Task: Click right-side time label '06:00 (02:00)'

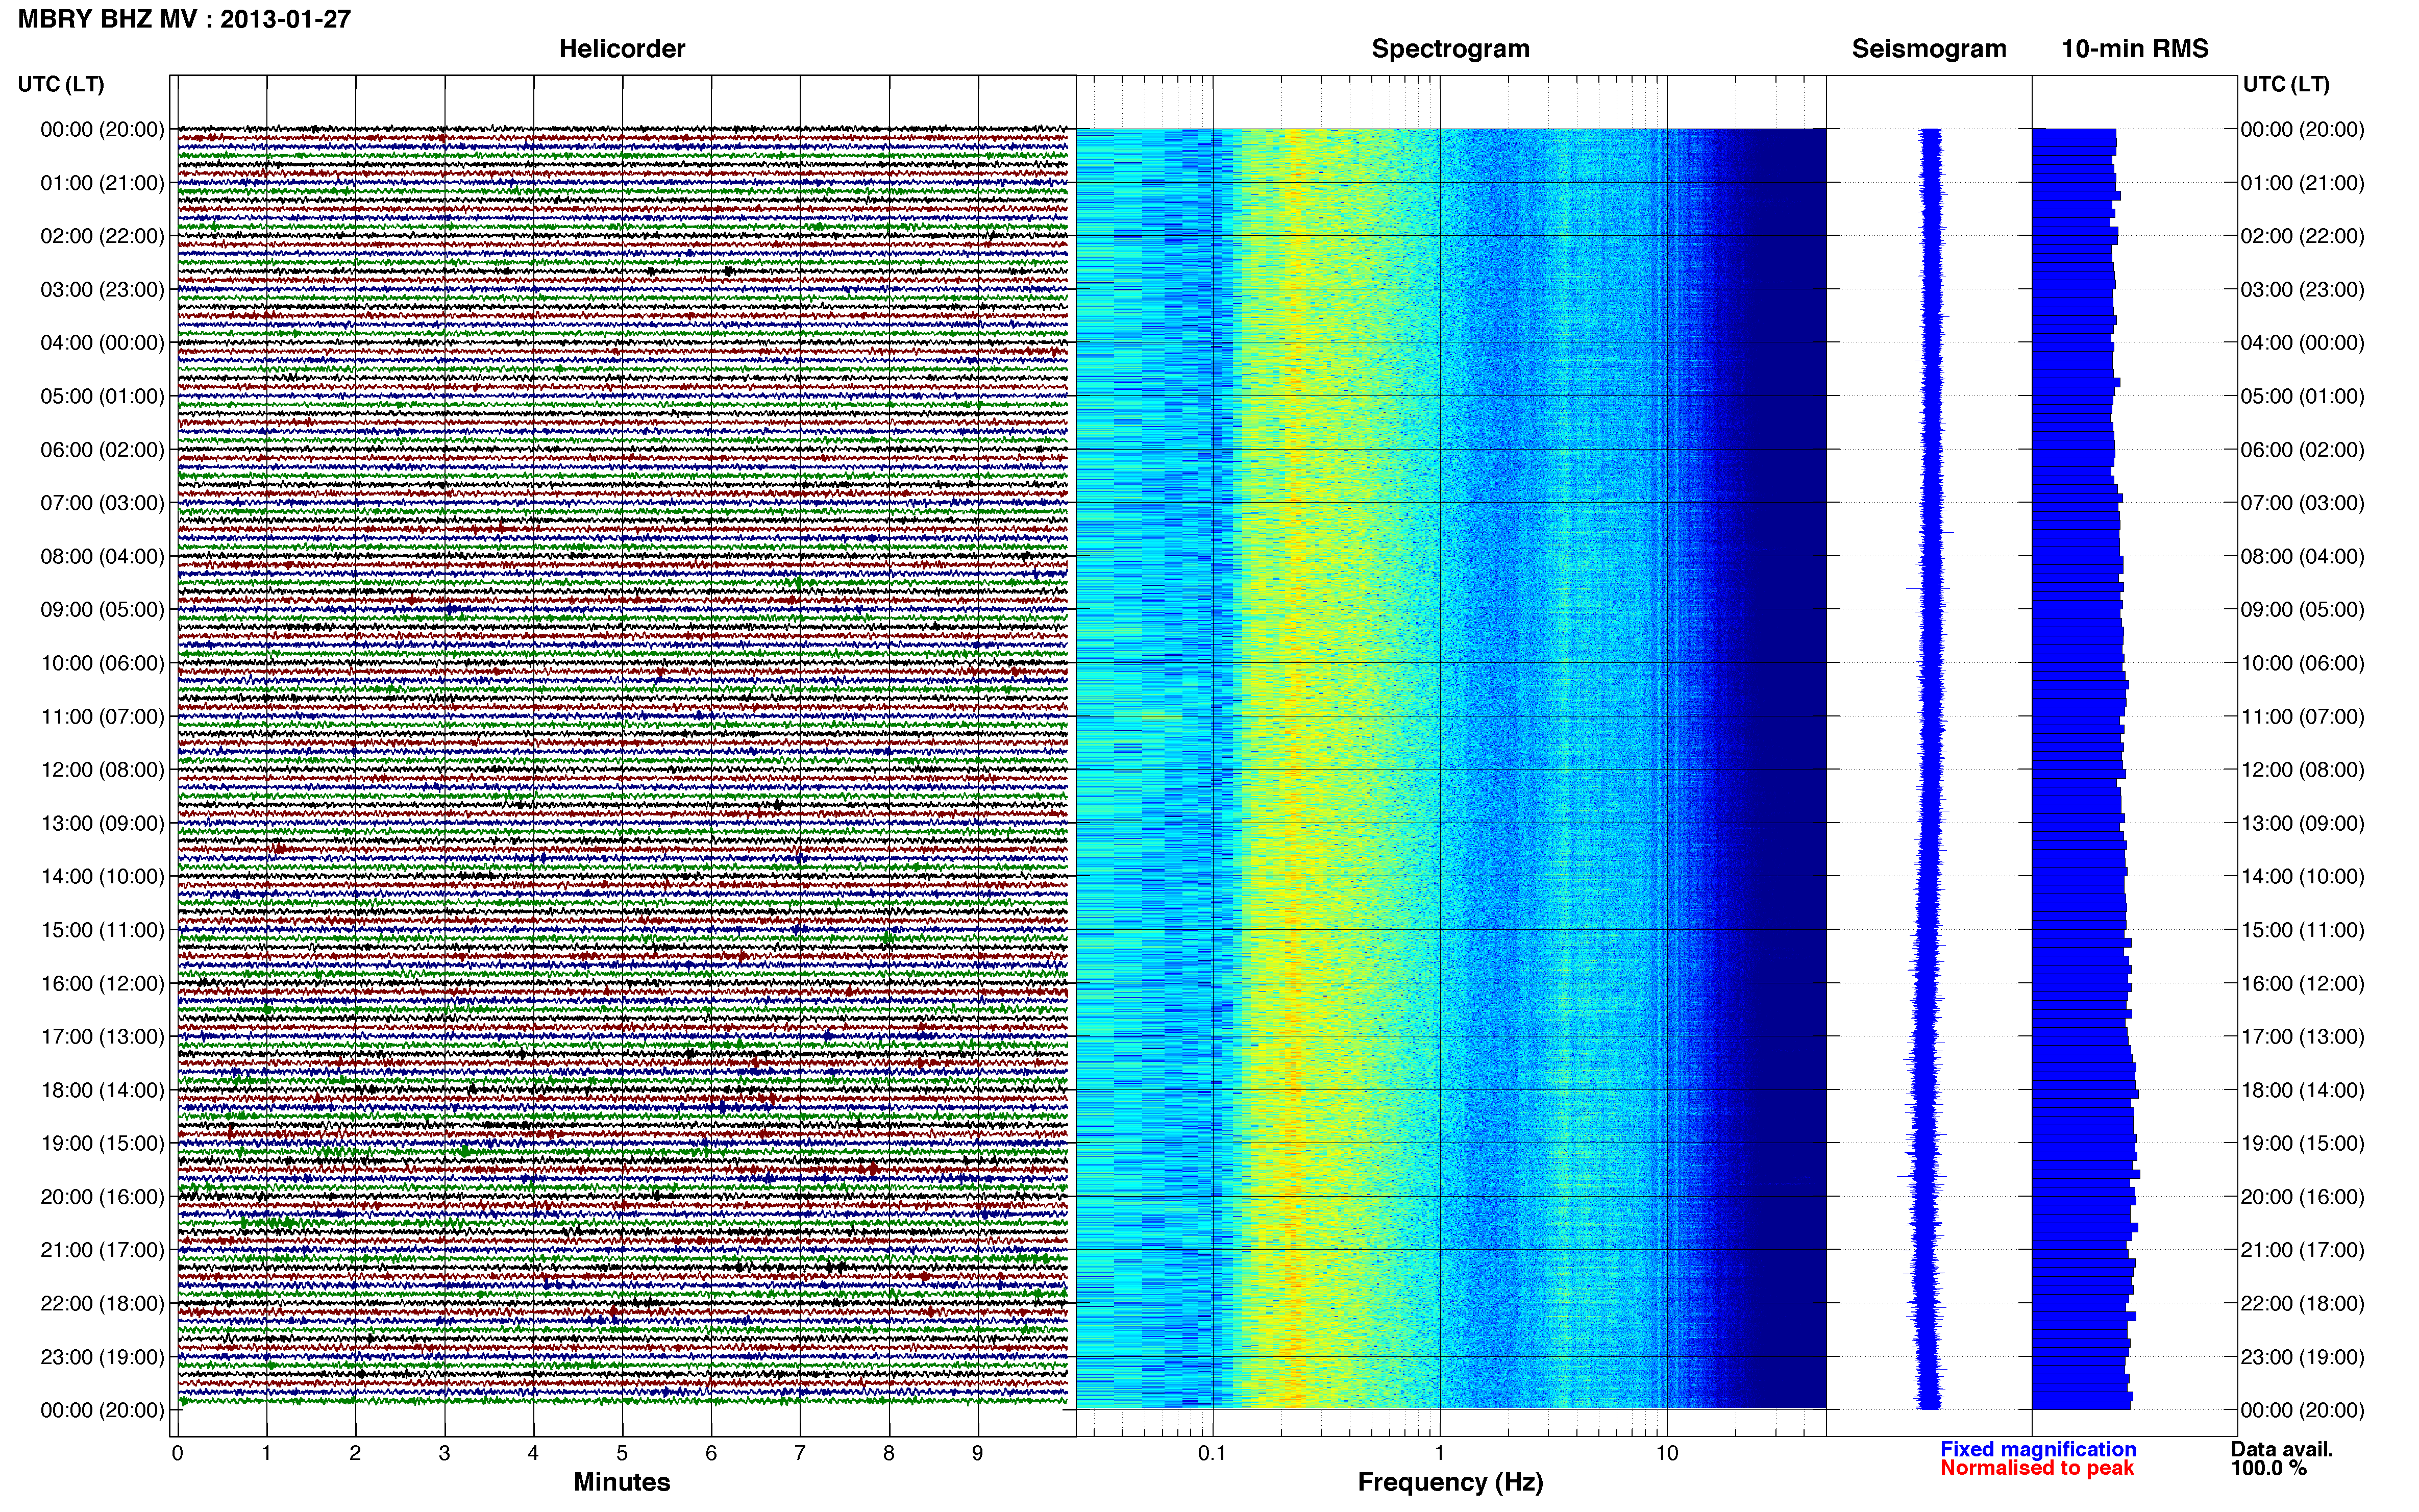Action: tap(2302, 450)
